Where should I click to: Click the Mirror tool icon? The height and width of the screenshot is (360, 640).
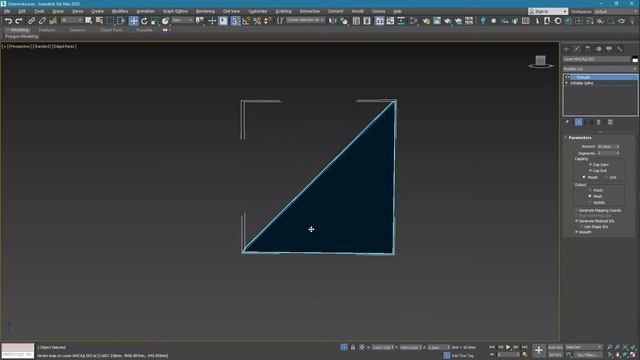point(333,21)
